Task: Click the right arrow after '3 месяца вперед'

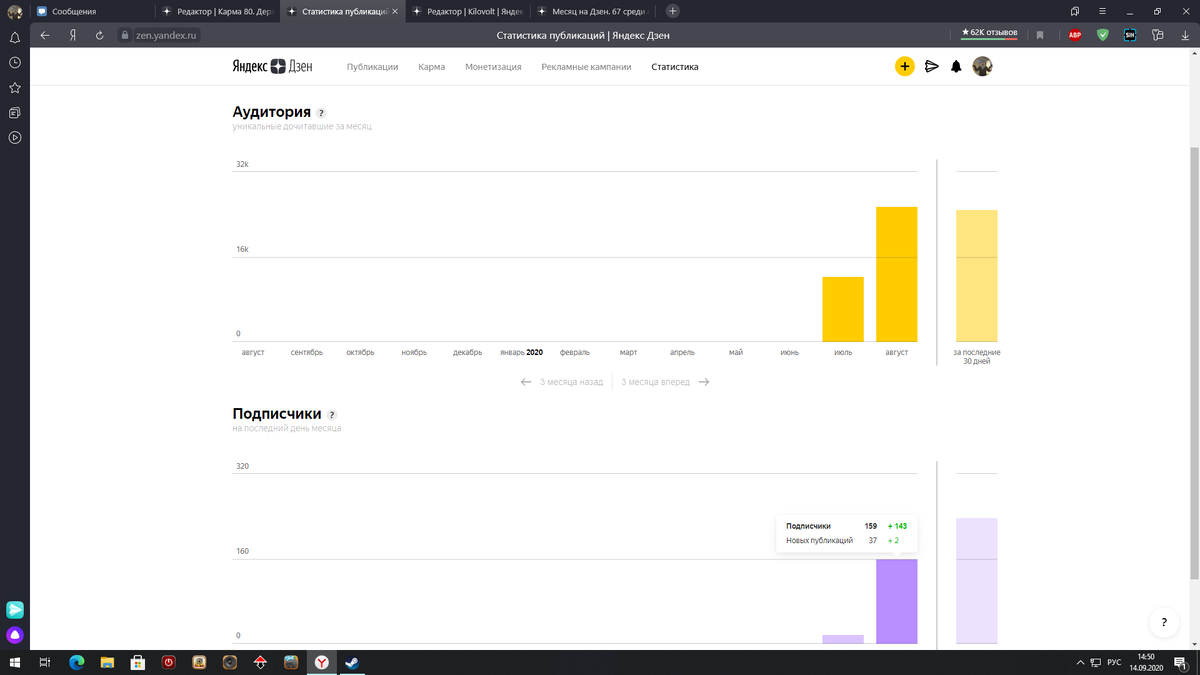Action: (704, 382)
